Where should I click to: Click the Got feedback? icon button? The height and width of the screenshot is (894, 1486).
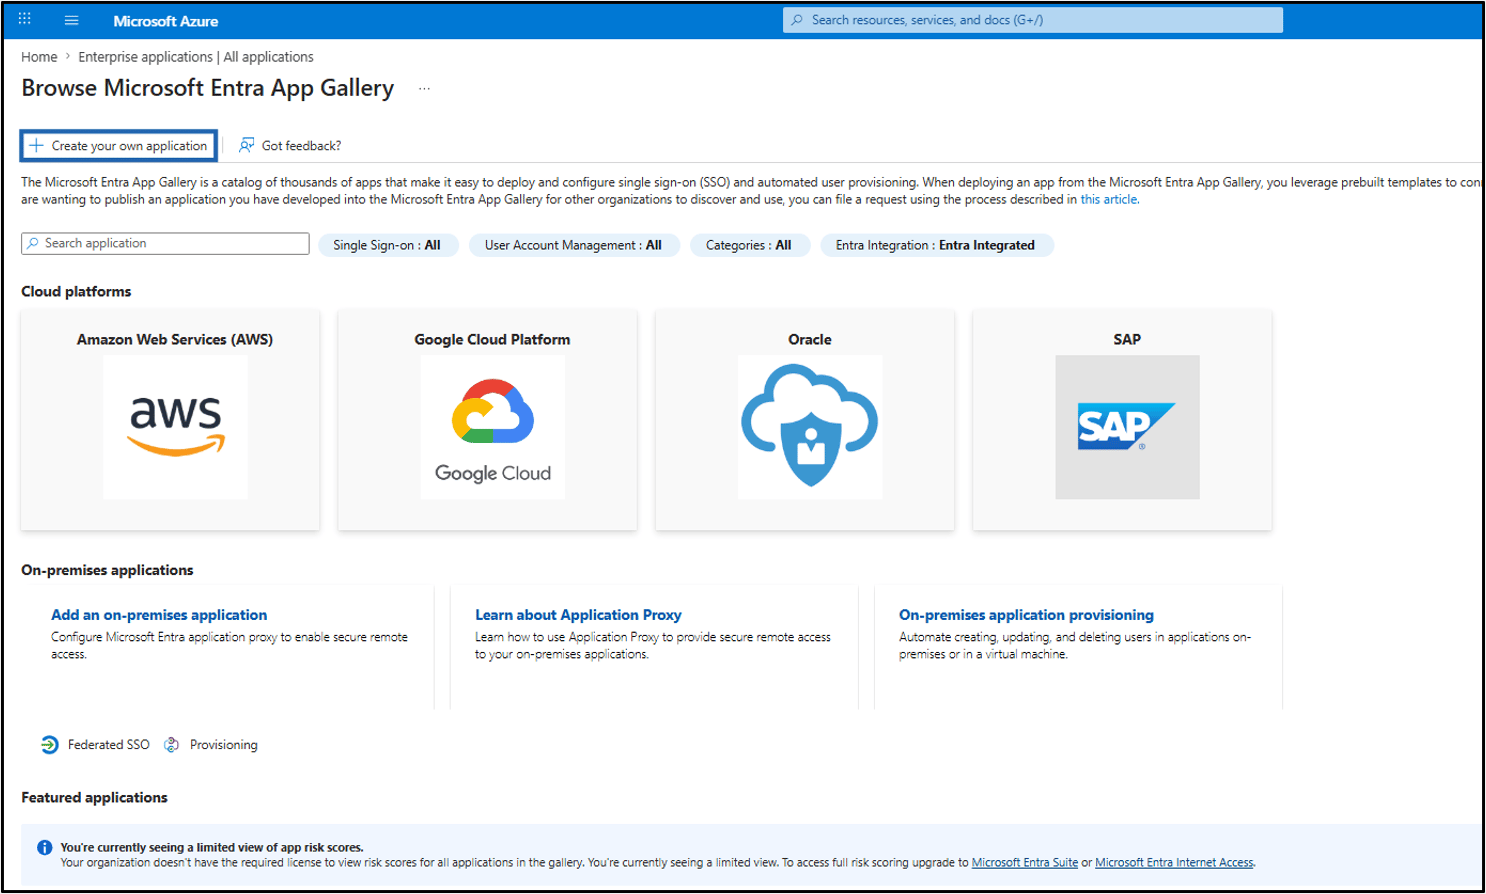click(x=246, y=146)
